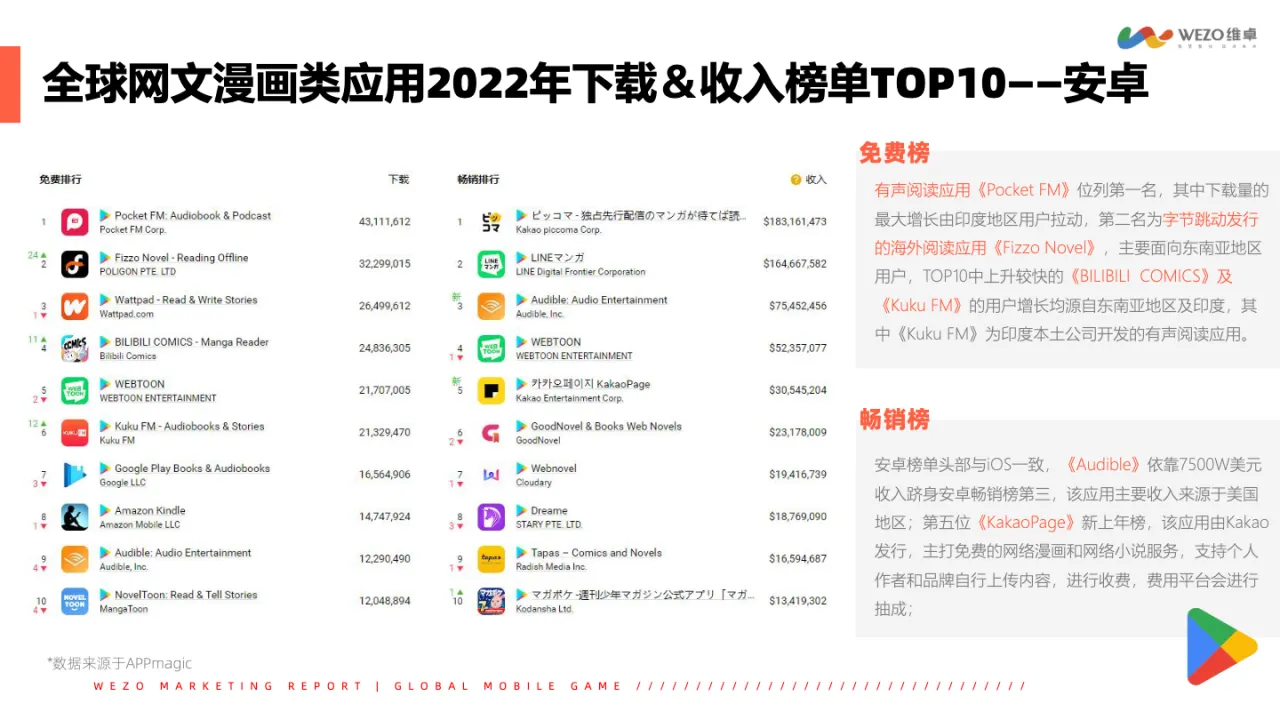Click the Pocket FM app icon

point(74,222)
